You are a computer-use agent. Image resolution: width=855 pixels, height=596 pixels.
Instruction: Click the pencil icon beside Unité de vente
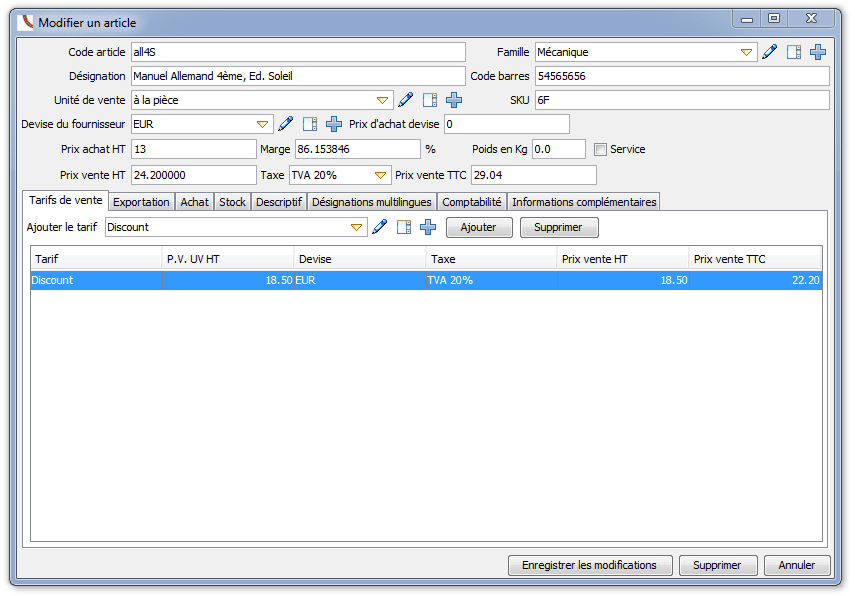pos(406,100)
